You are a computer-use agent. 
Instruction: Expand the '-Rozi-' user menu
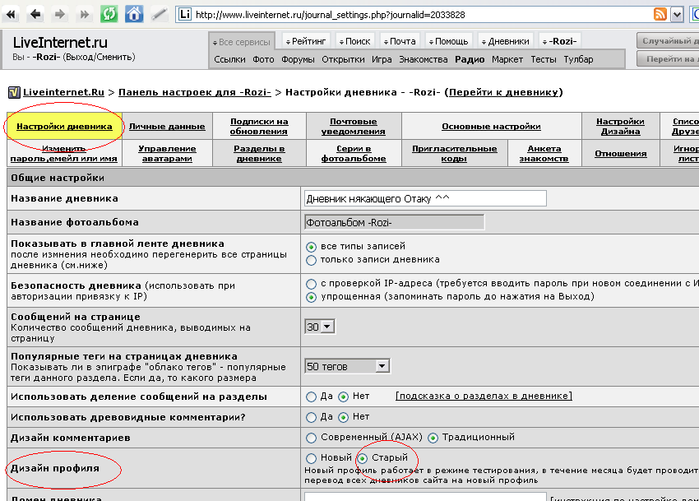point(559,41)
